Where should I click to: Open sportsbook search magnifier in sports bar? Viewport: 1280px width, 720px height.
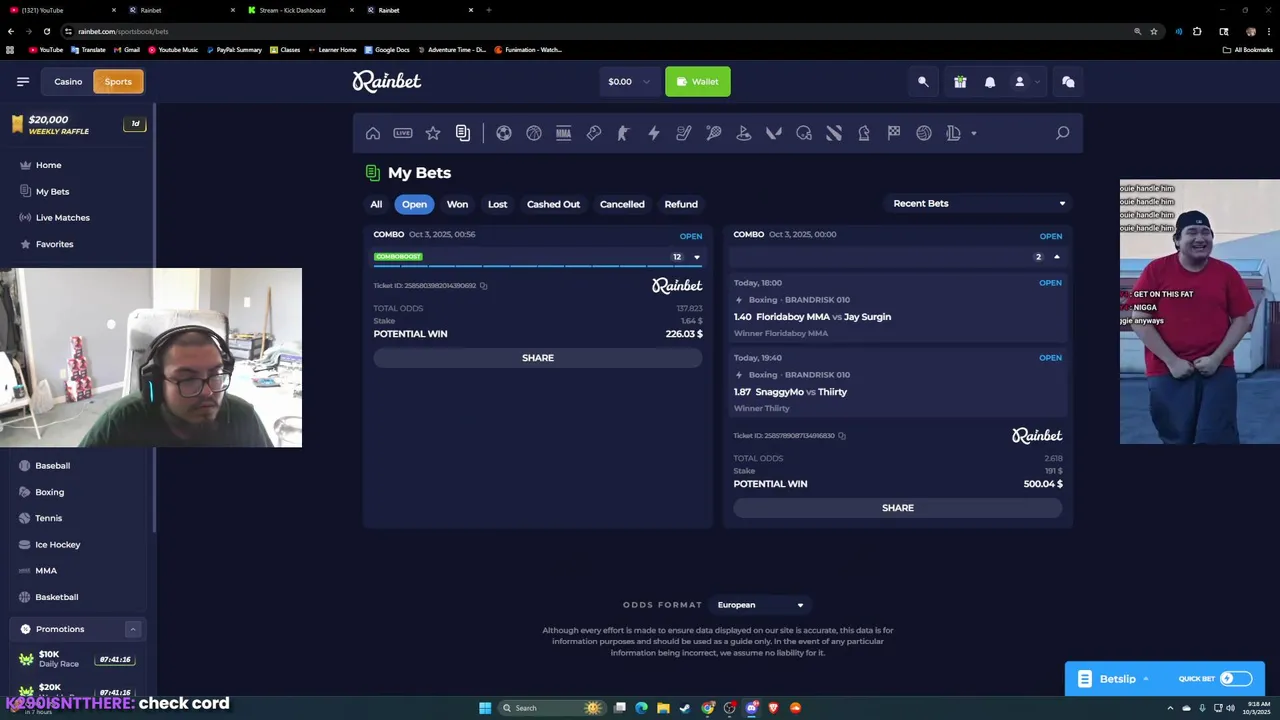click(x=1063, y=133)
